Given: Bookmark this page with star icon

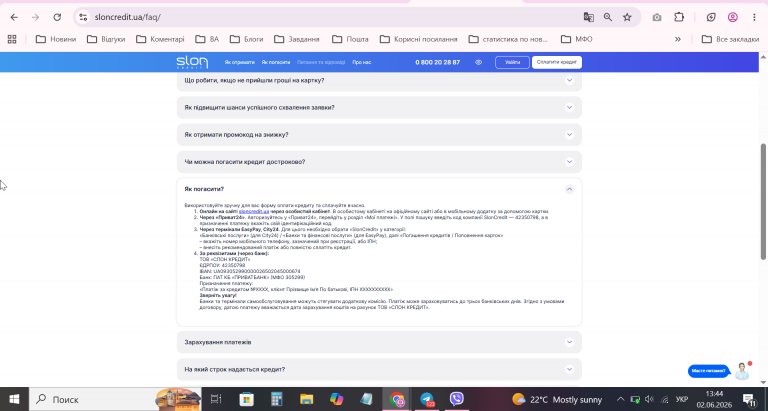Looking at the screenshot, I should pos(627,17).
